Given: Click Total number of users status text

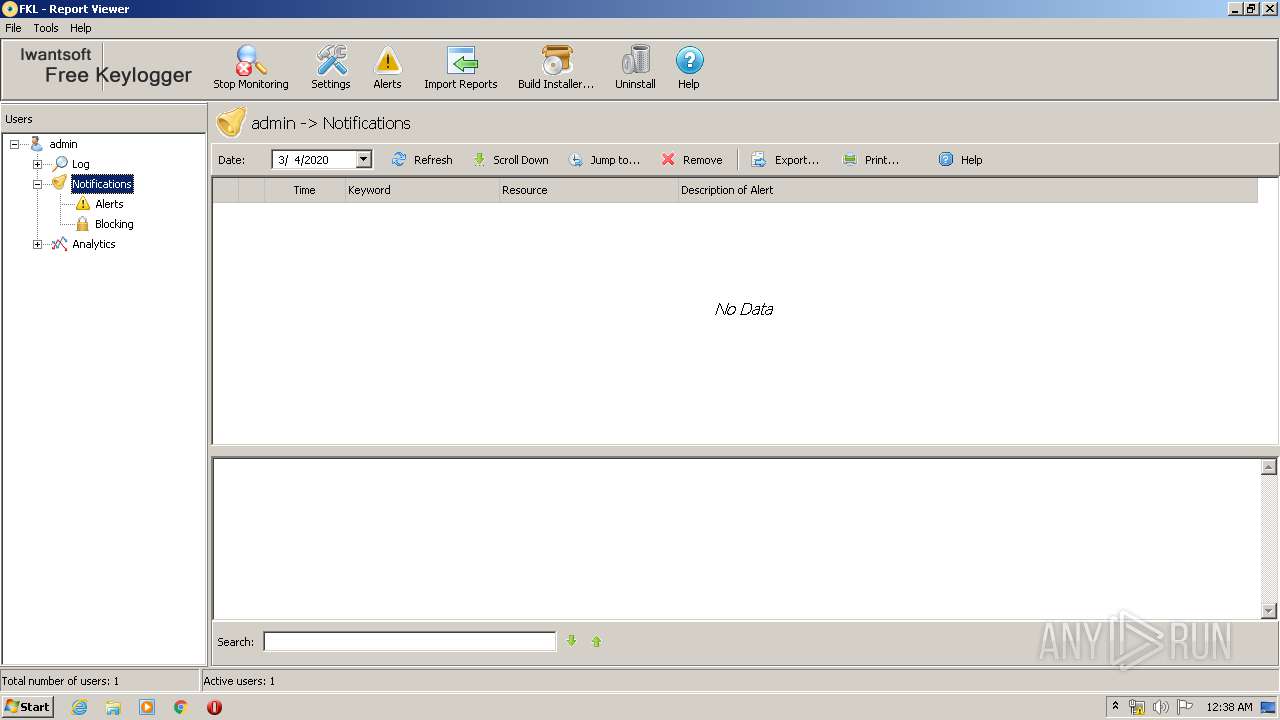Looking at the screenshot, I should [60, 681].
